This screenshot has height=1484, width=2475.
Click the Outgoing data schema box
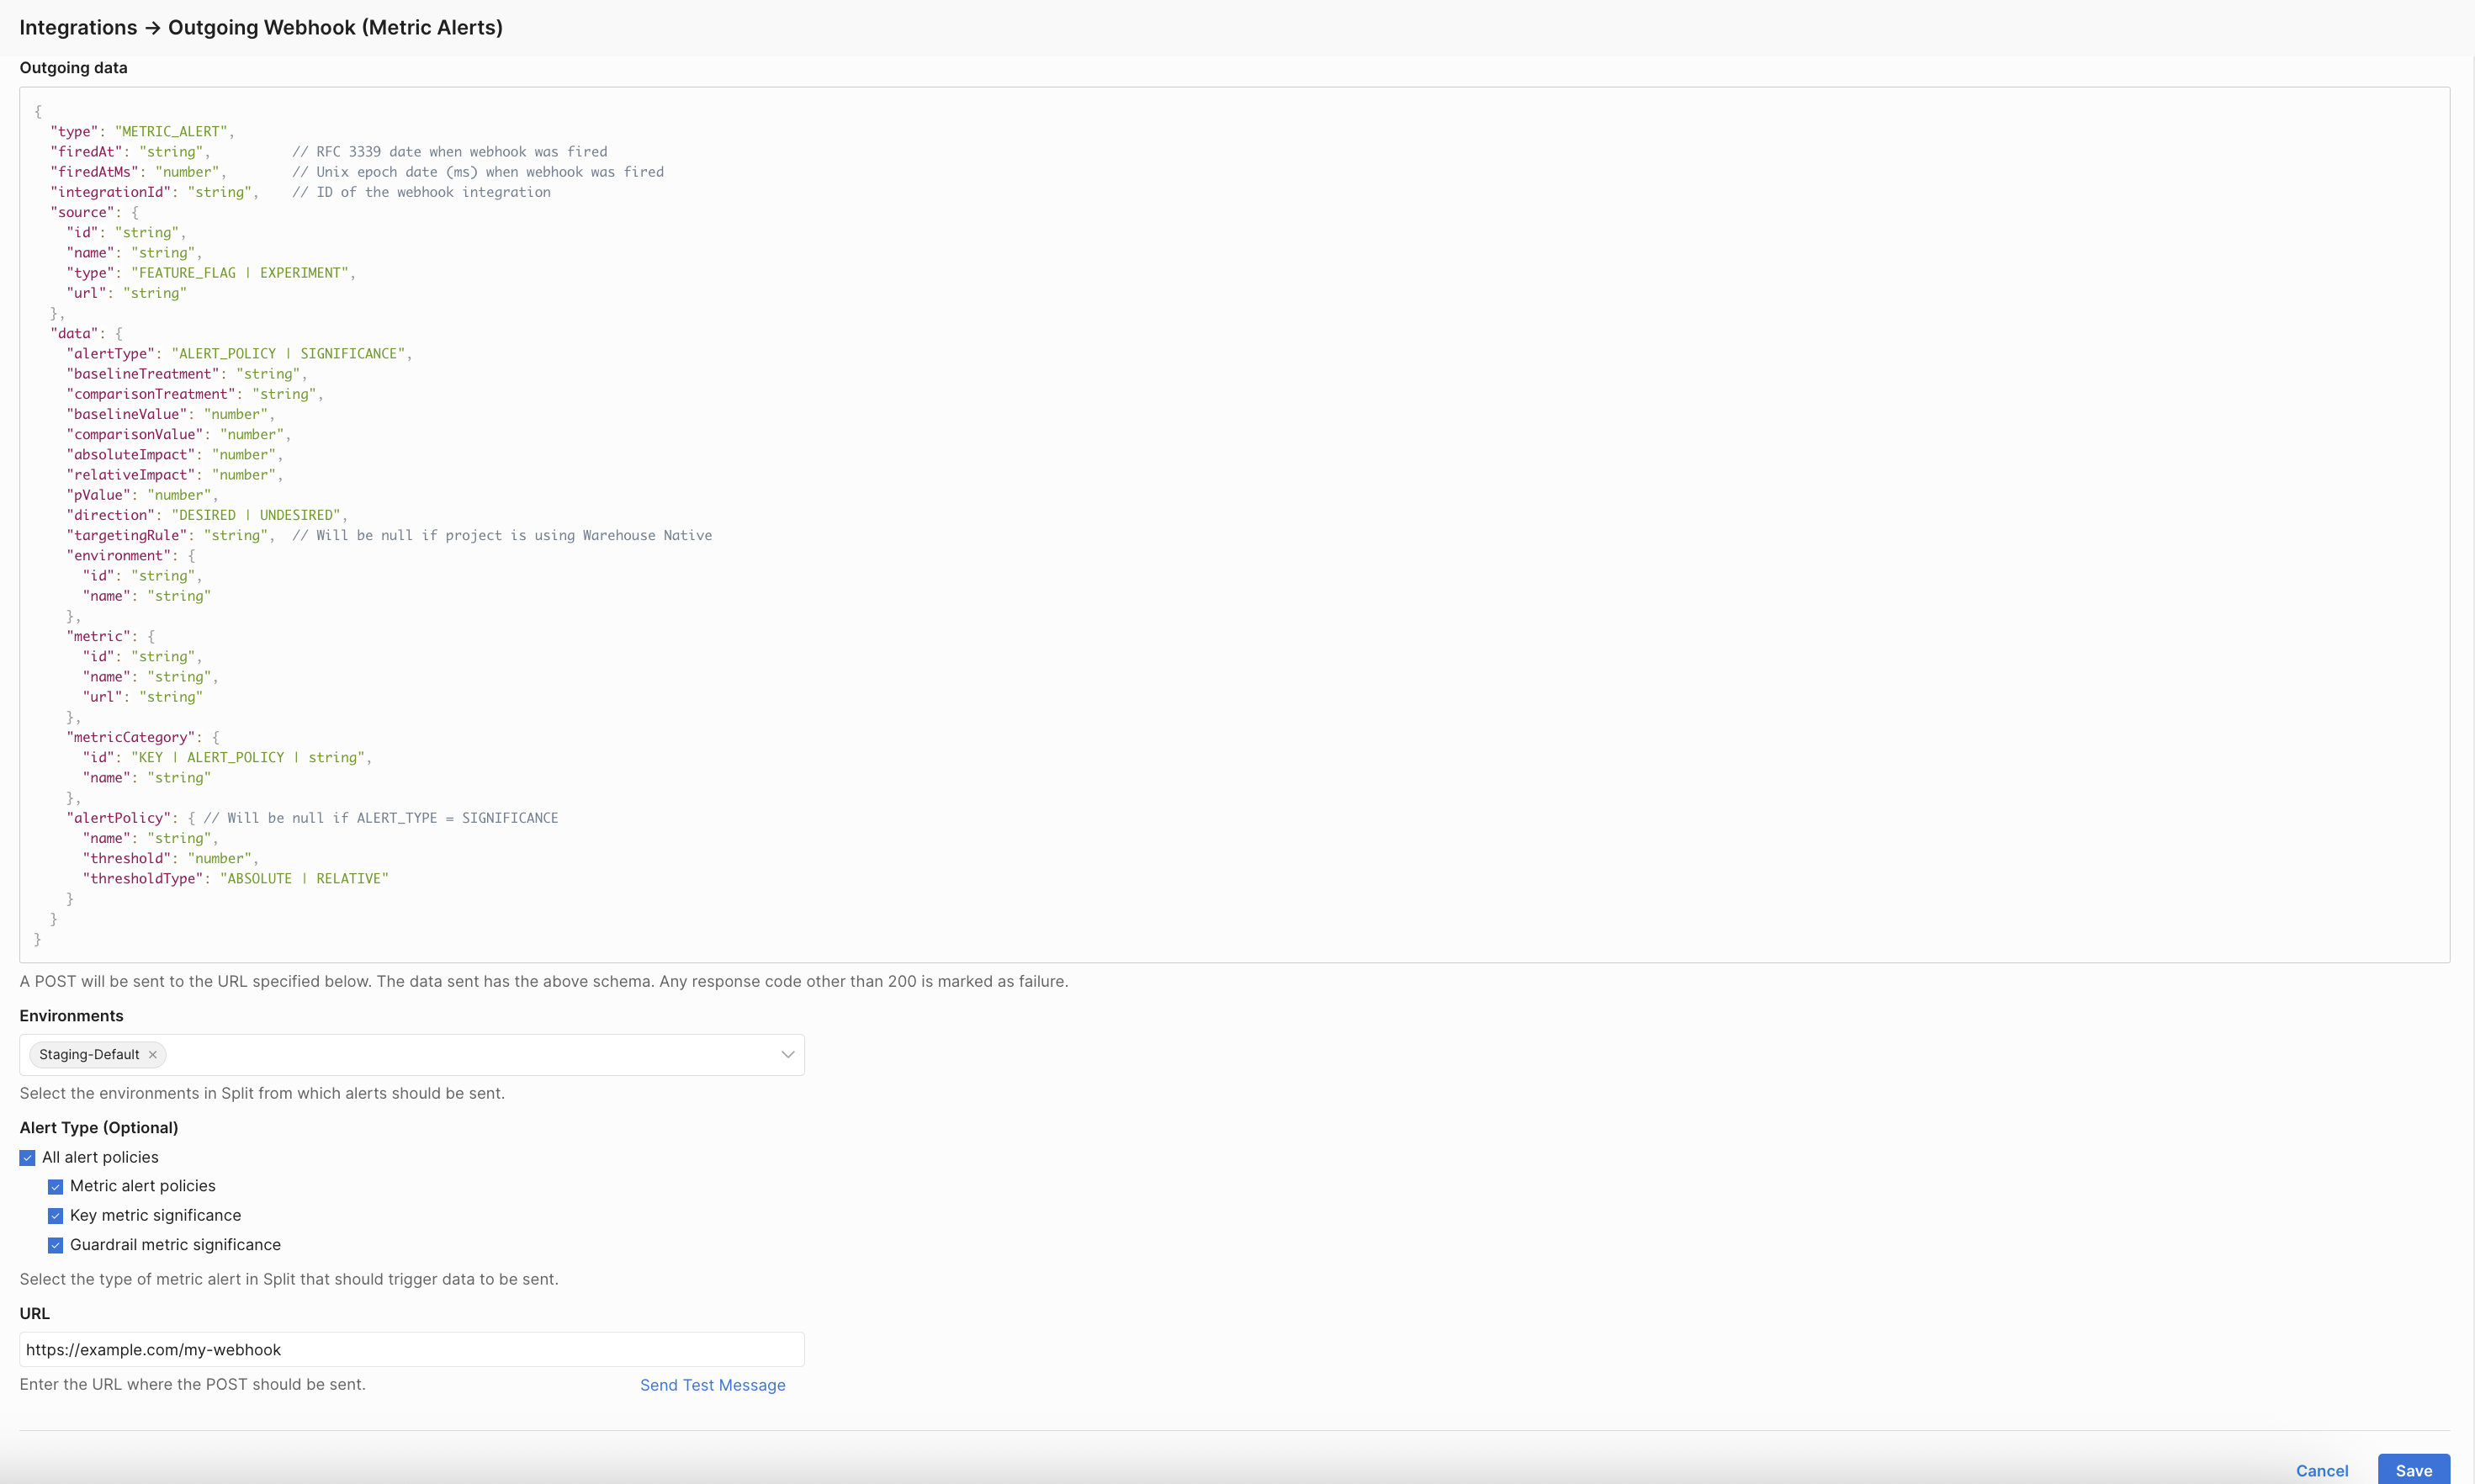coord(1234,524)
